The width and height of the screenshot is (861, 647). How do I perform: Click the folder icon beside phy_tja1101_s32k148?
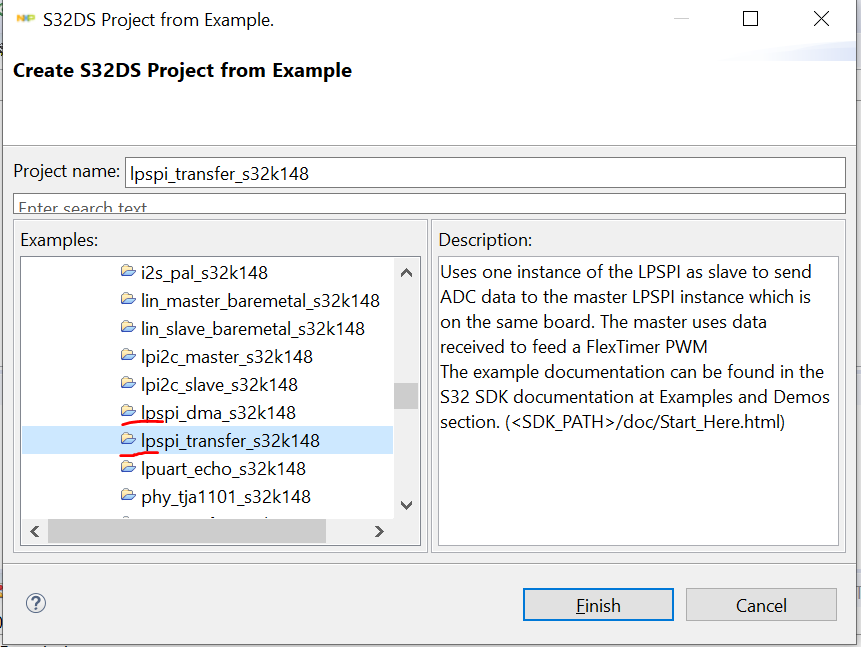pyautogui.click(x=129, y=496)
